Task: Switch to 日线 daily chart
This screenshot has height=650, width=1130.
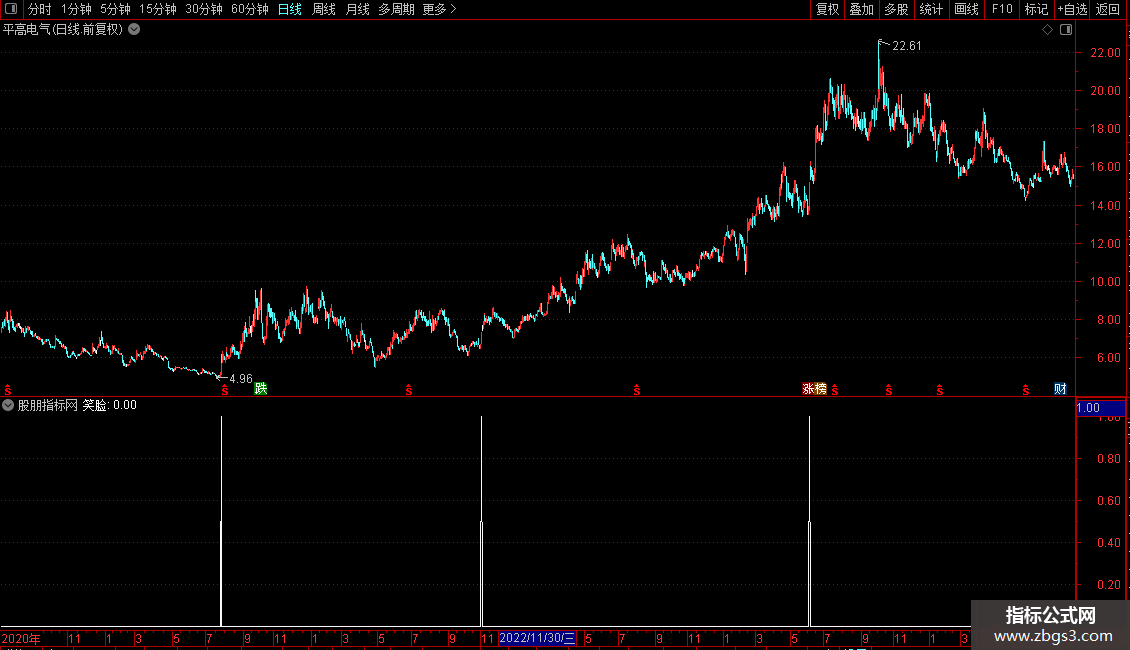Action: tap(290, 9)
